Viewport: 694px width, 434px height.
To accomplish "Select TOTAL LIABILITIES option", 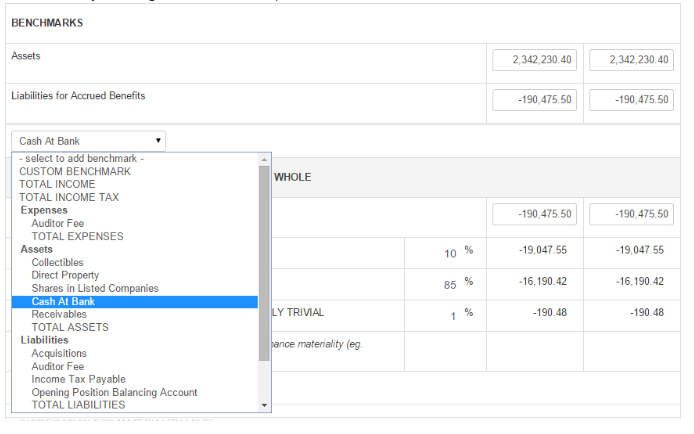I will [78, 406].
